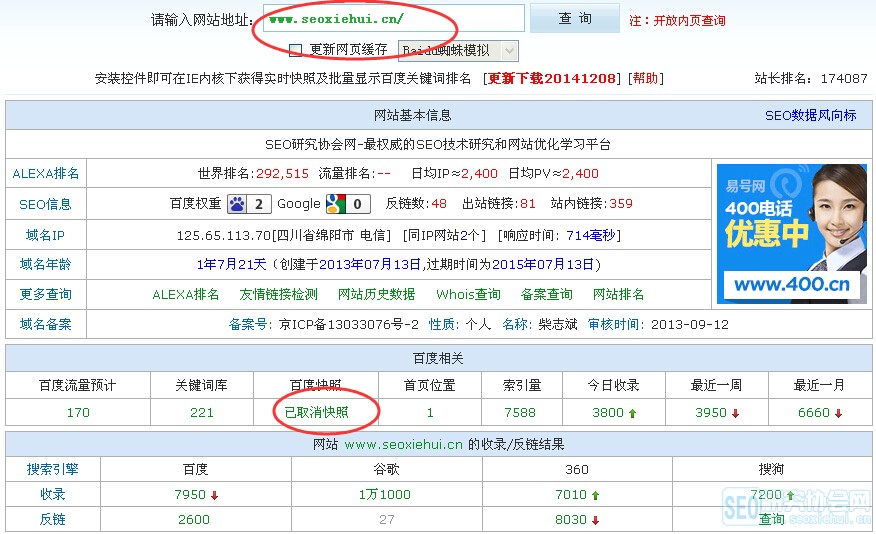Click homepage position value 1
The height and width of the screenshot is (534, 876).
pyautogui.click(x=430, y=413)
